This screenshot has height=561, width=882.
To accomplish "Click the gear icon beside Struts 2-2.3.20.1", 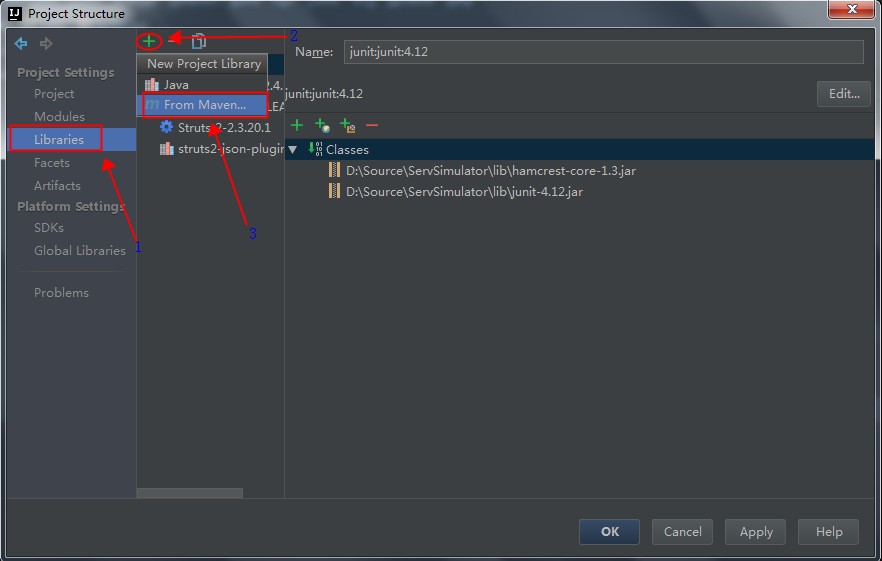I will point(166,127).
